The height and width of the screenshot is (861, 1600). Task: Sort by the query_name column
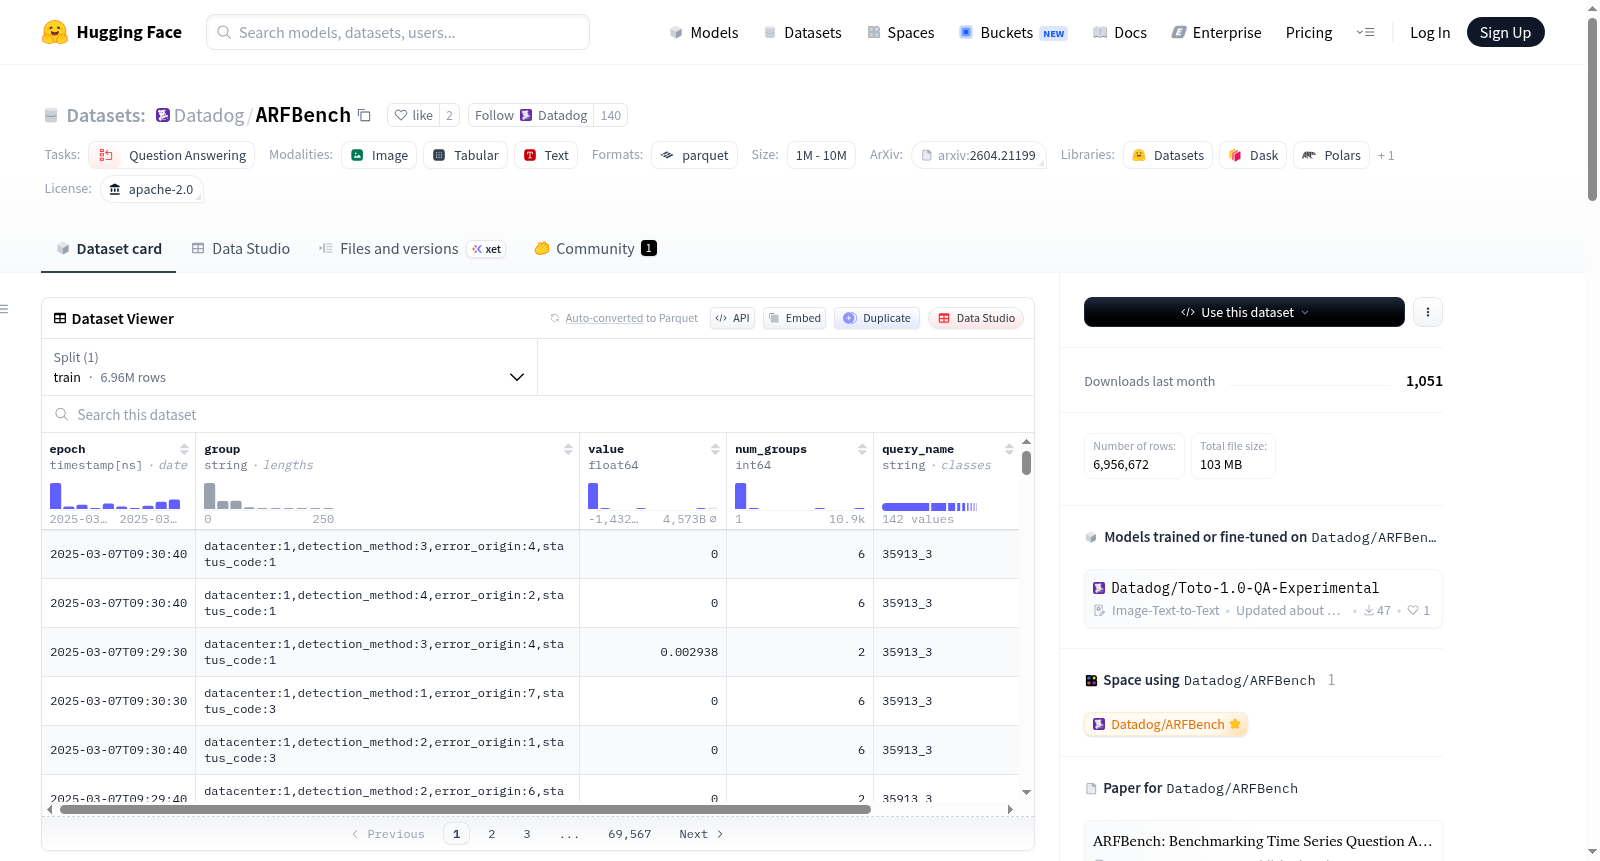1009,449
